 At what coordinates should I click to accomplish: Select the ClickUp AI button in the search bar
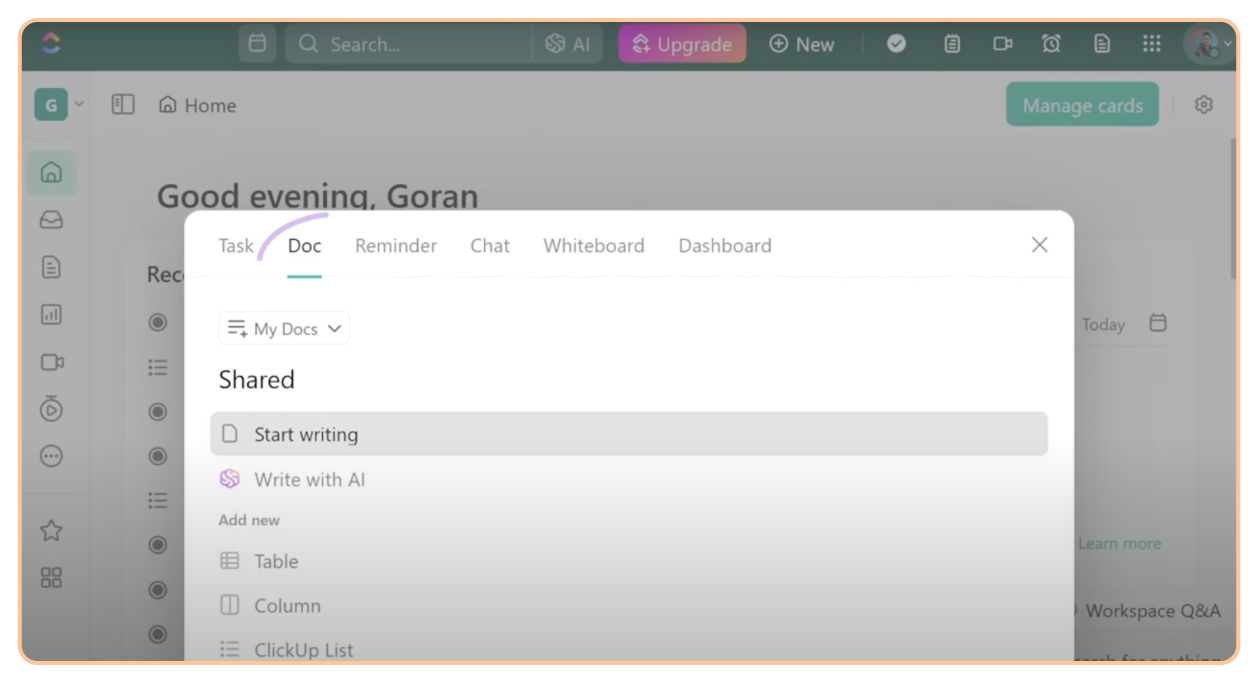pos(566,43)
